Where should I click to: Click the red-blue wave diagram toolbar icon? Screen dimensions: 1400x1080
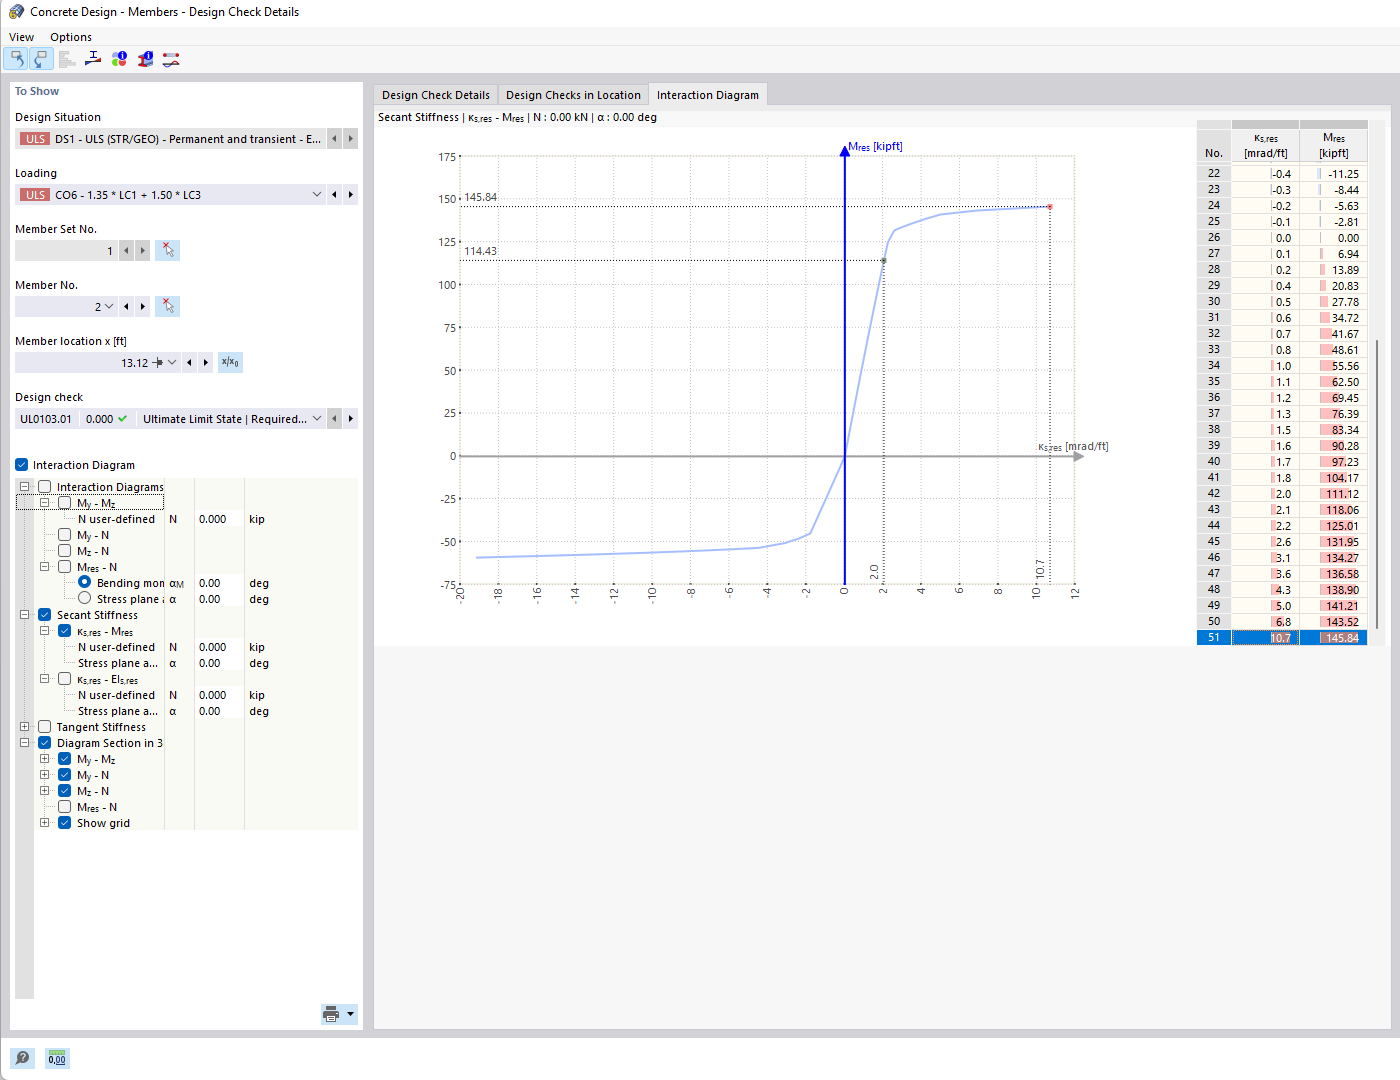171,59
